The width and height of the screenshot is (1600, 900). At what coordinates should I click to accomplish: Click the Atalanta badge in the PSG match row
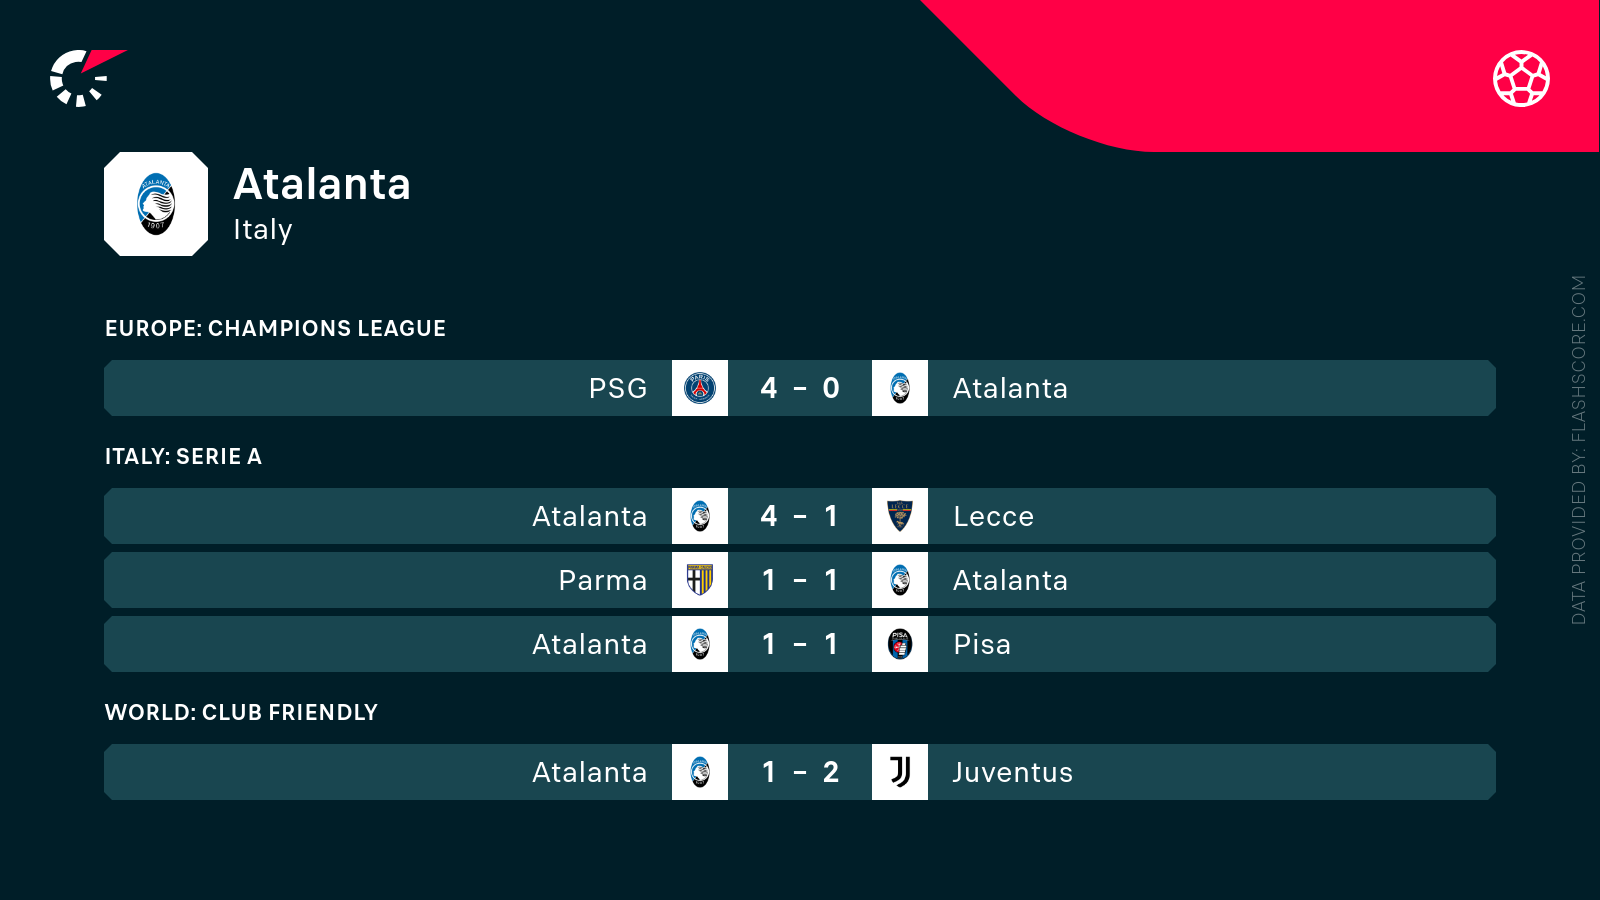[x=900, y=388]
